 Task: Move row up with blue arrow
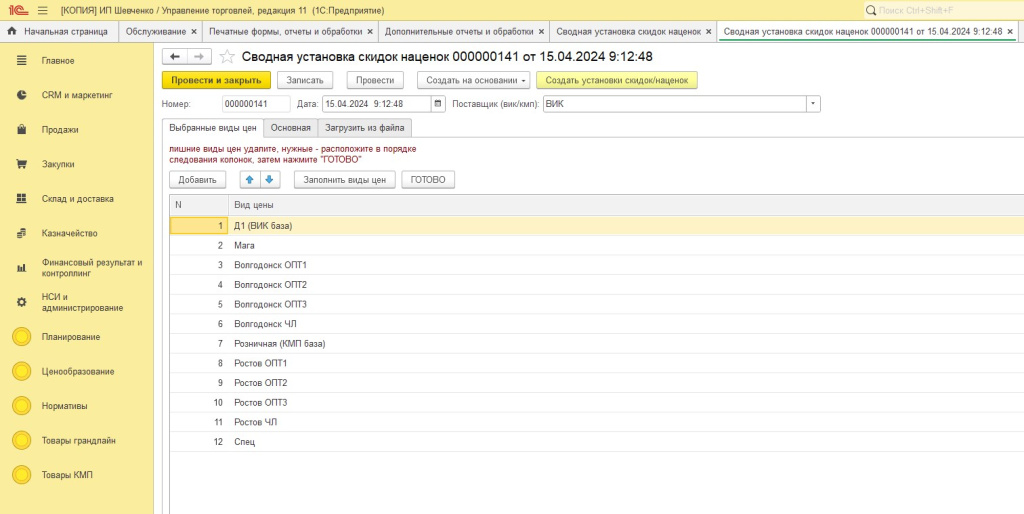point(249,180)
